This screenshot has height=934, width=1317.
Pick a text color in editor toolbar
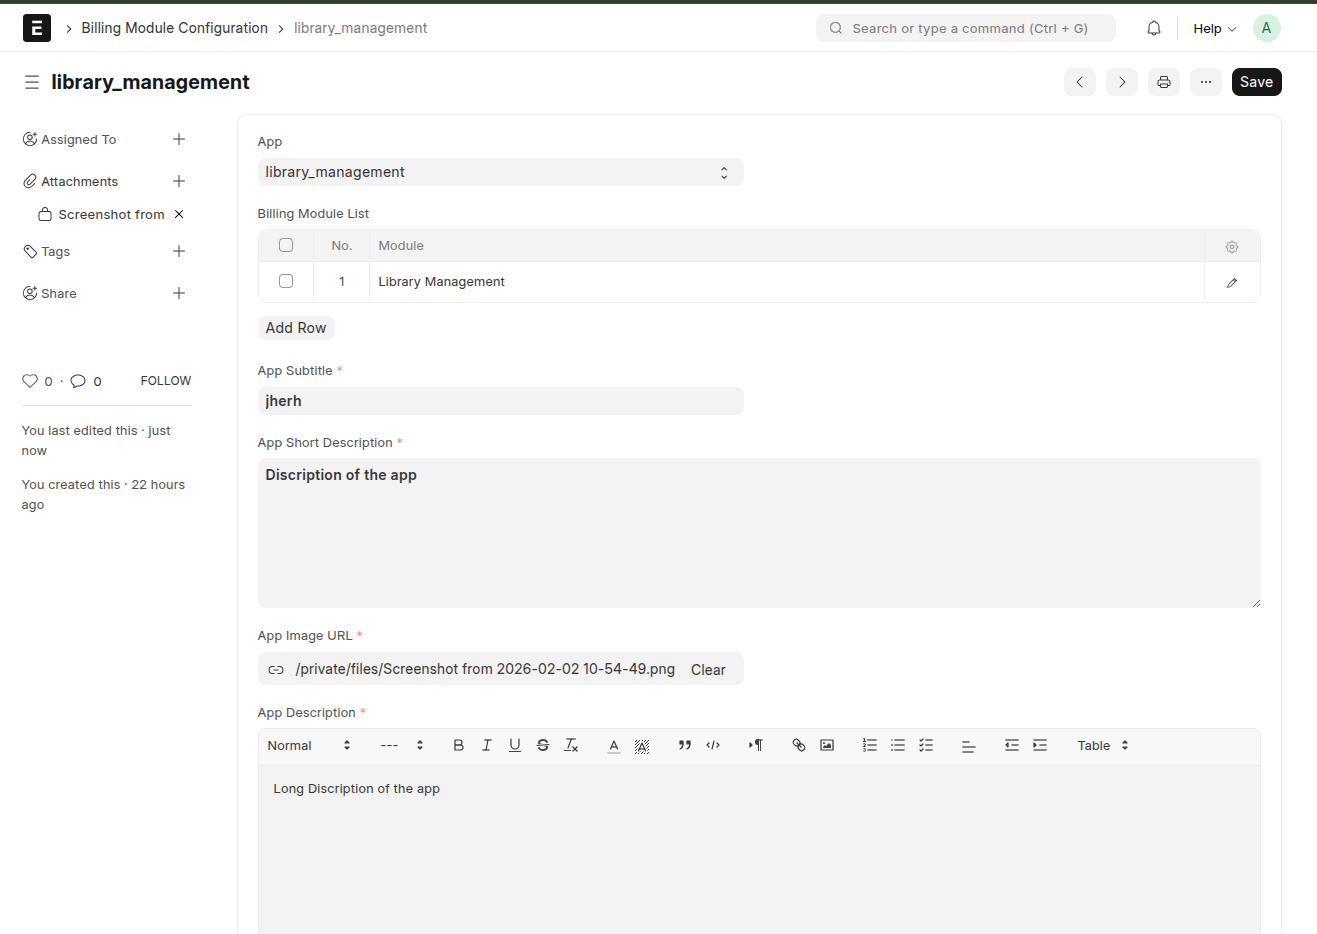click(614, 745)
